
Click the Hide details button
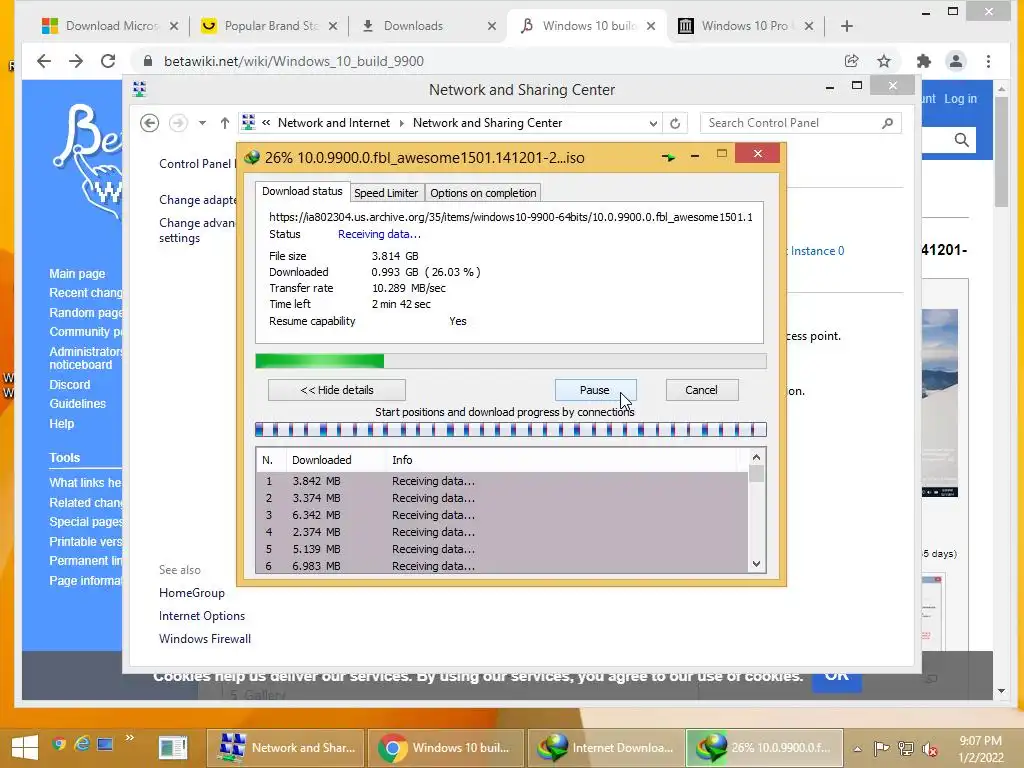[x=336, y=390]
